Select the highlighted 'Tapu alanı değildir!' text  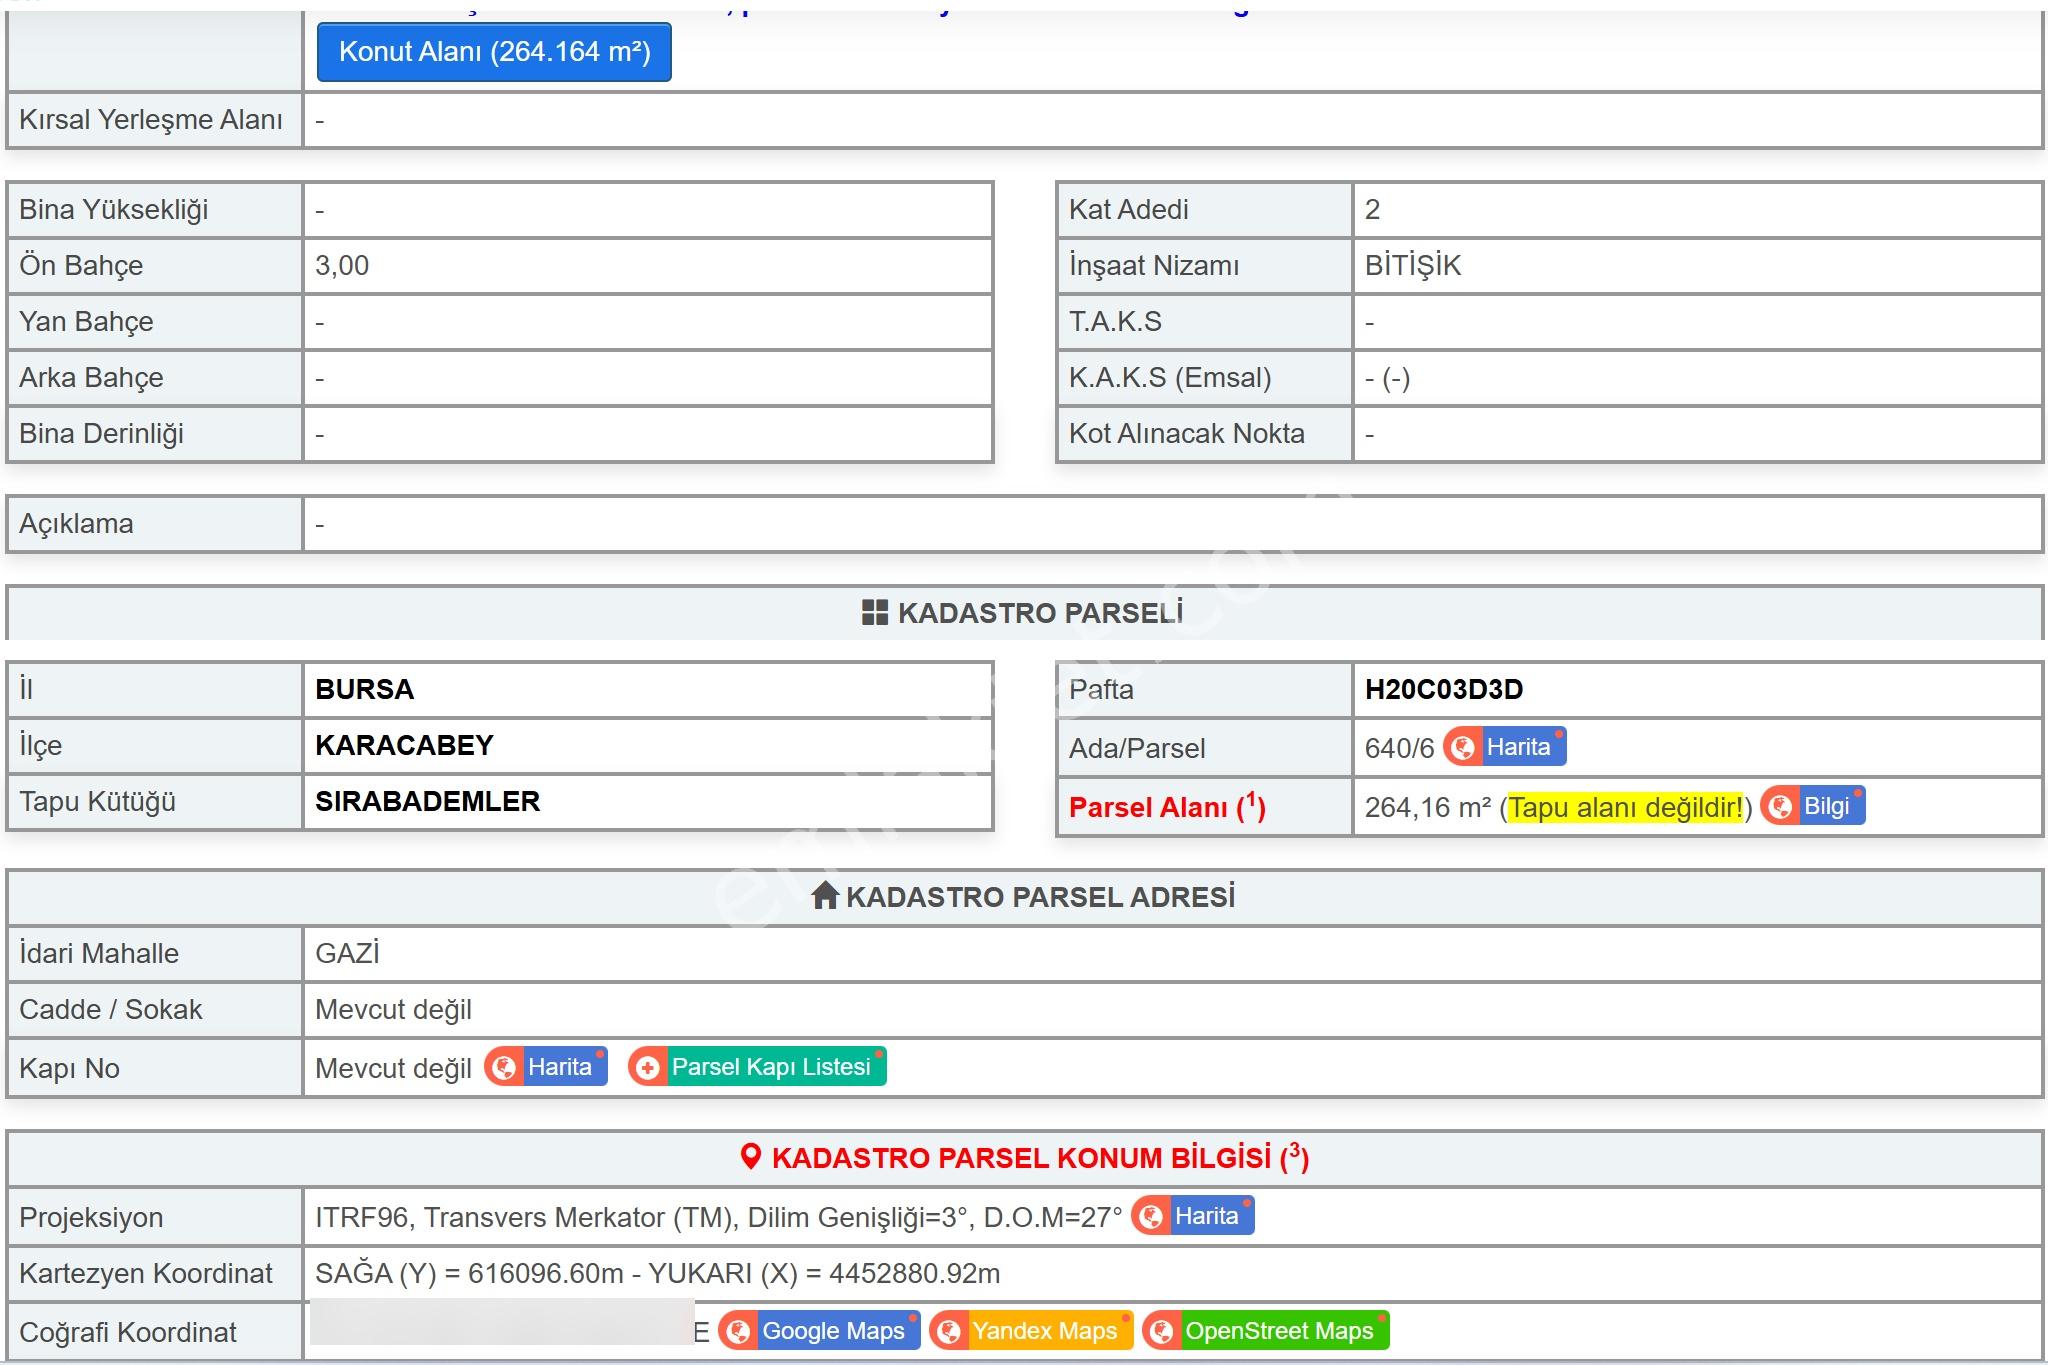pyautogui.click(x=1626, y=807)
